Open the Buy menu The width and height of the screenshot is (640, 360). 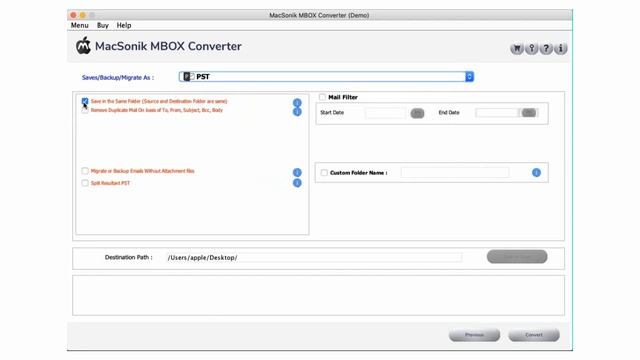point(103,25)
